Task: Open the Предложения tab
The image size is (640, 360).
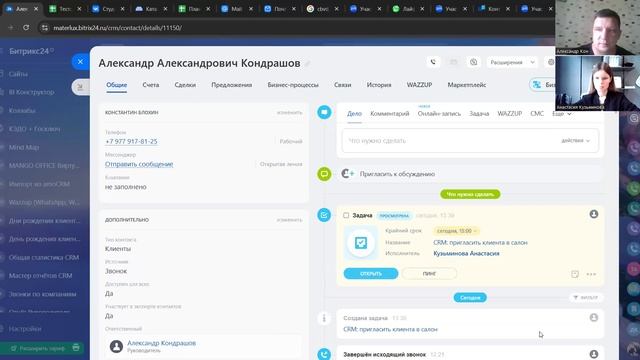Action: point(231,85)
